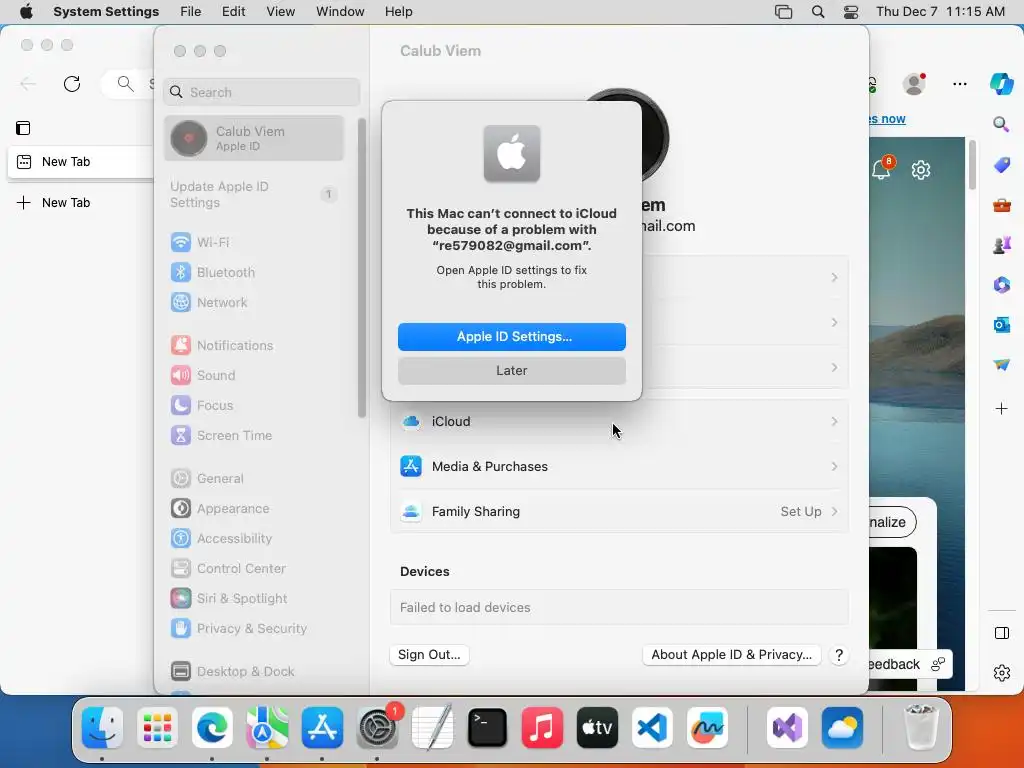Open Edge sidebar Outlook icon

click(1001, 325)
